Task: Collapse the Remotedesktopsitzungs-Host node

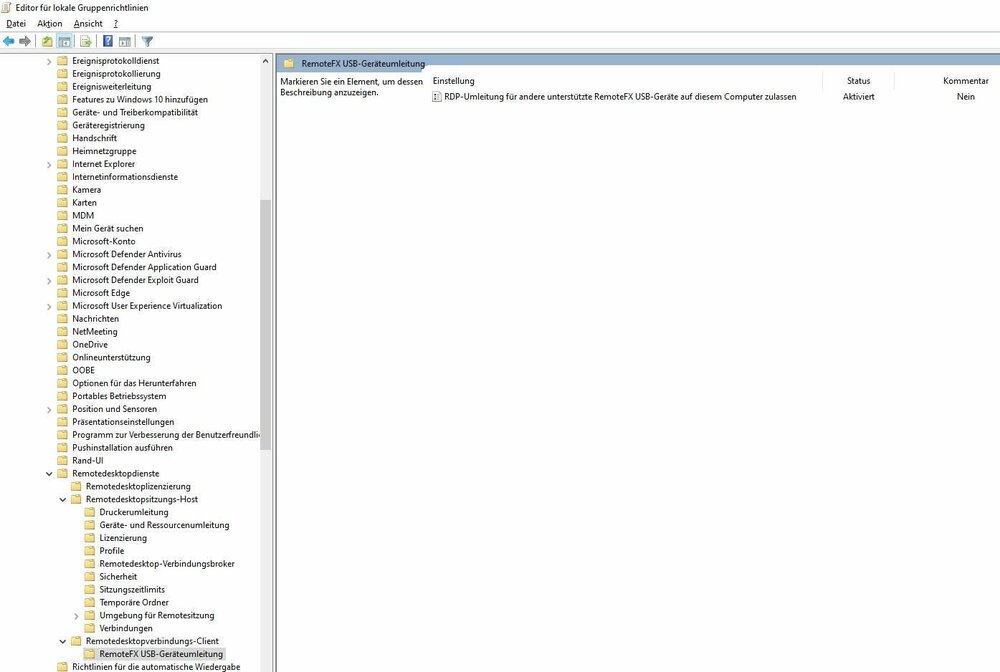Action: pyautogui.click(x=63, y=499)
